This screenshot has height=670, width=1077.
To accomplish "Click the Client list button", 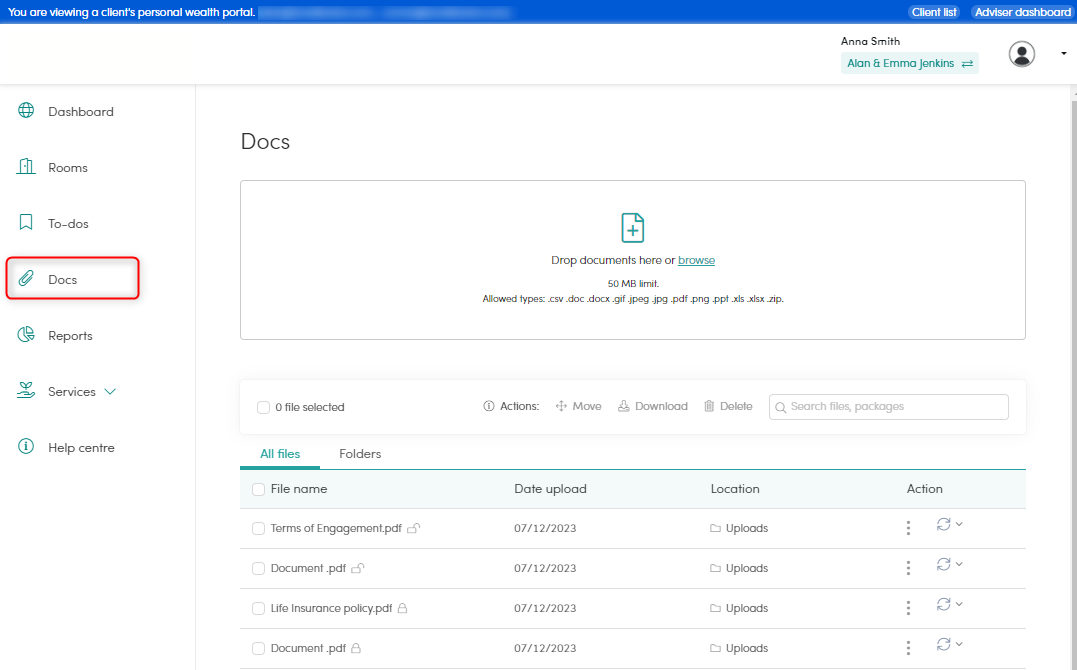I will (934, 12).
